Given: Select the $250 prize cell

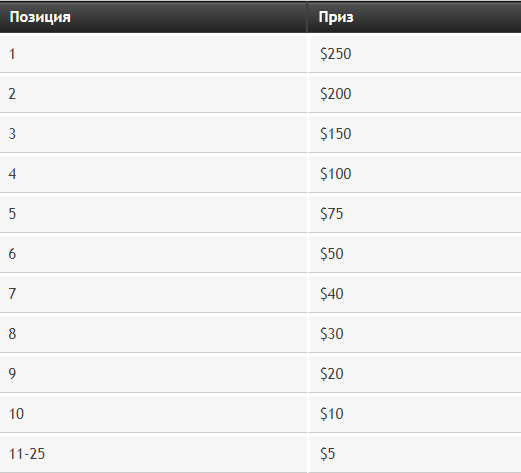Looking at the screenshot, I should tap(415, 54).
